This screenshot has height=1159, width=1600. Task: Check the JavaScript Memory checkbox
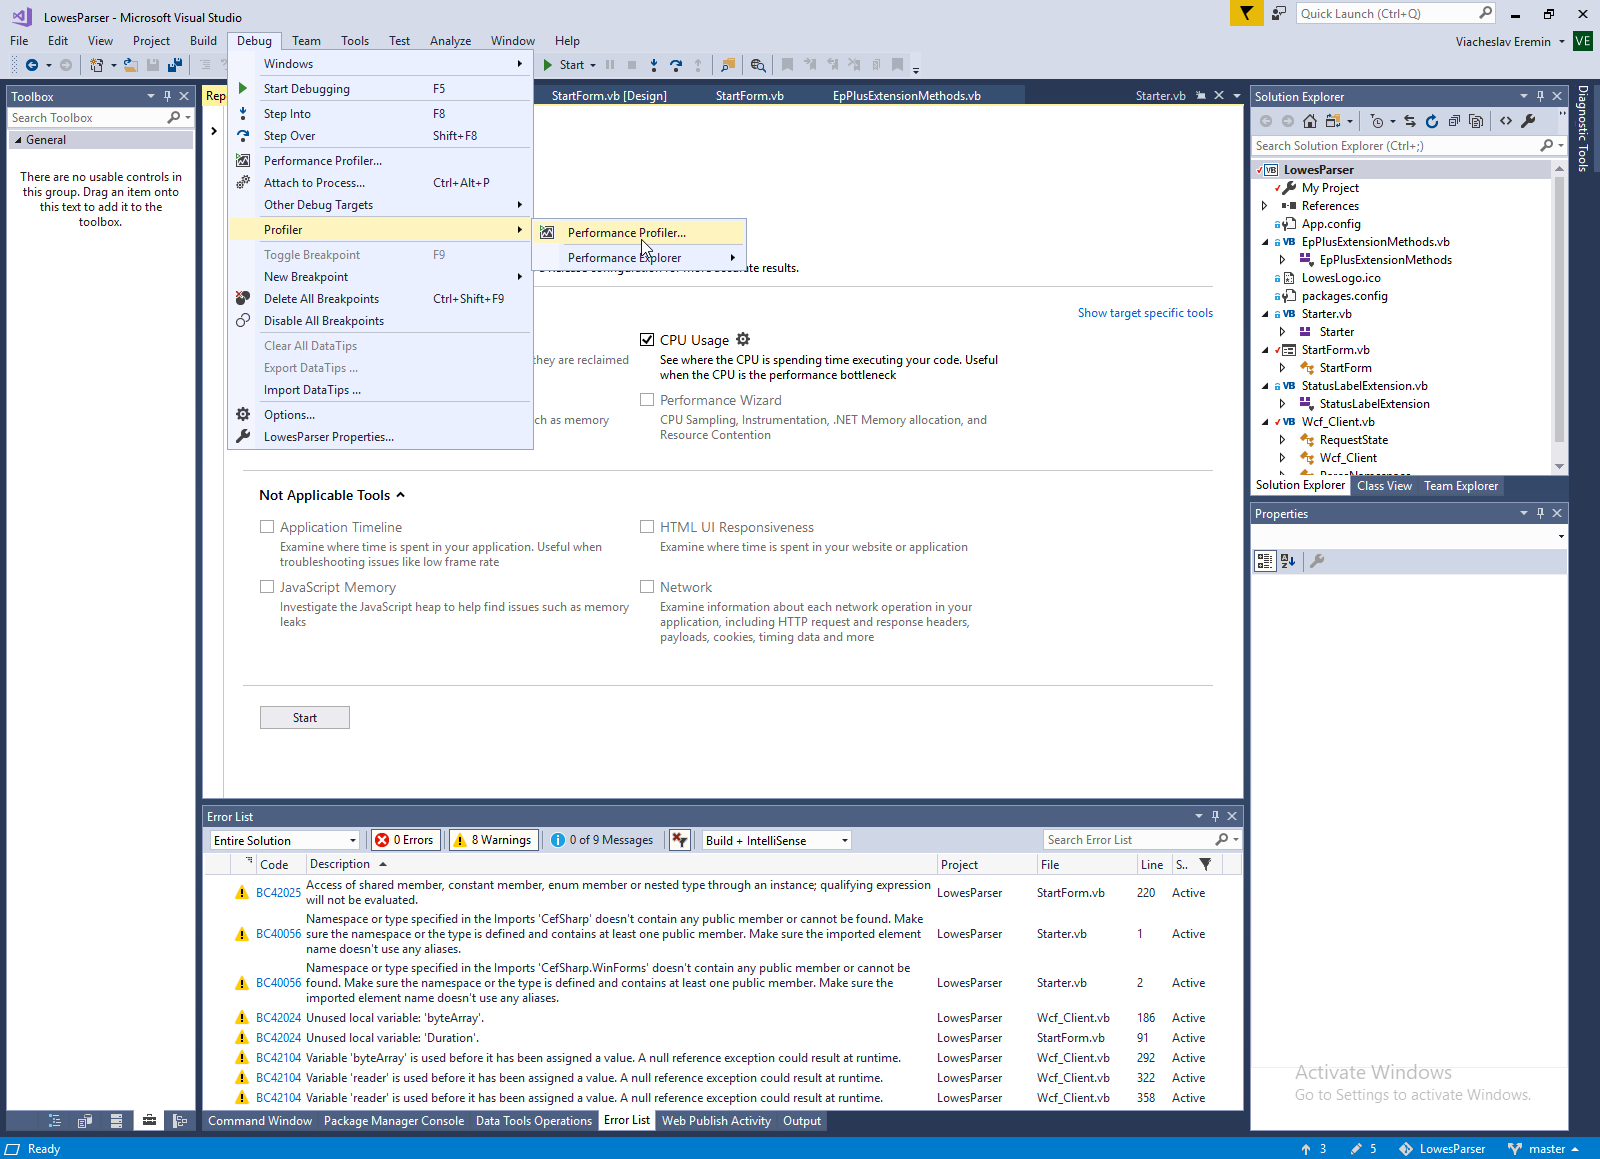[x=267, y=587]
